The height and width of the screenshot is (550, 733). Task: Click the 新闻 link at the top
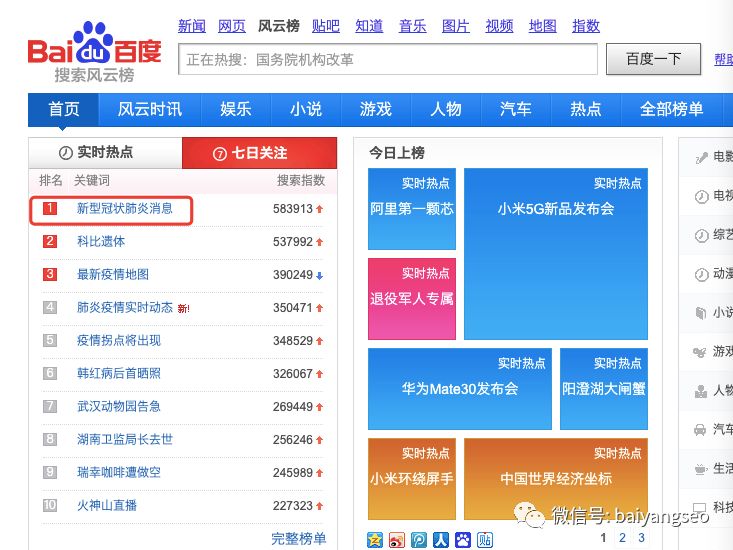click(x=192, y=26)
